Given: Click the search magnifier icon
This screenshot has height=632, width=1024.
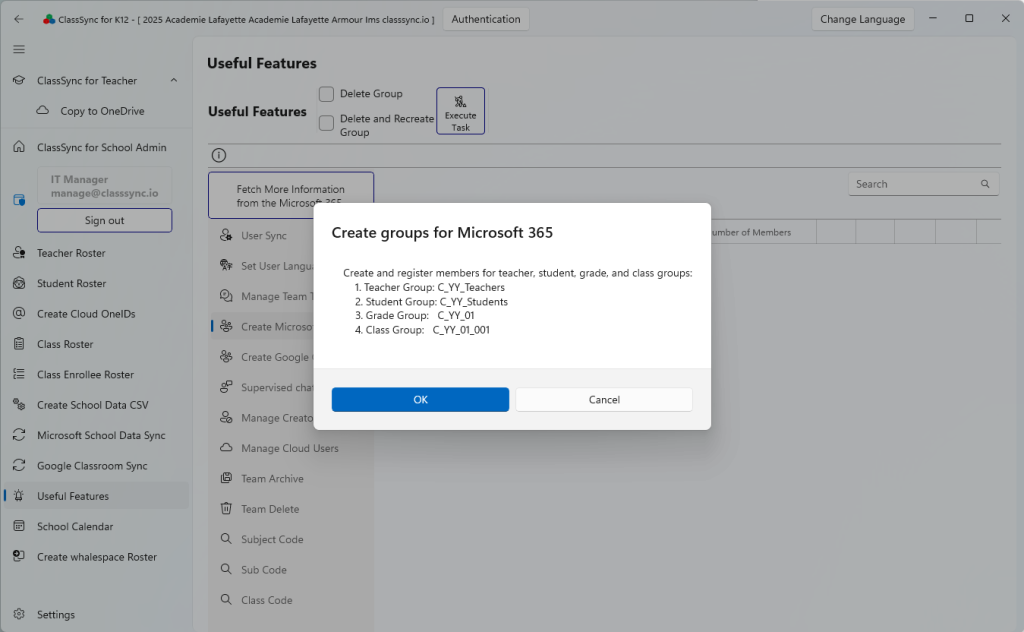Looking at the screenshot, I should coord(985,184).
